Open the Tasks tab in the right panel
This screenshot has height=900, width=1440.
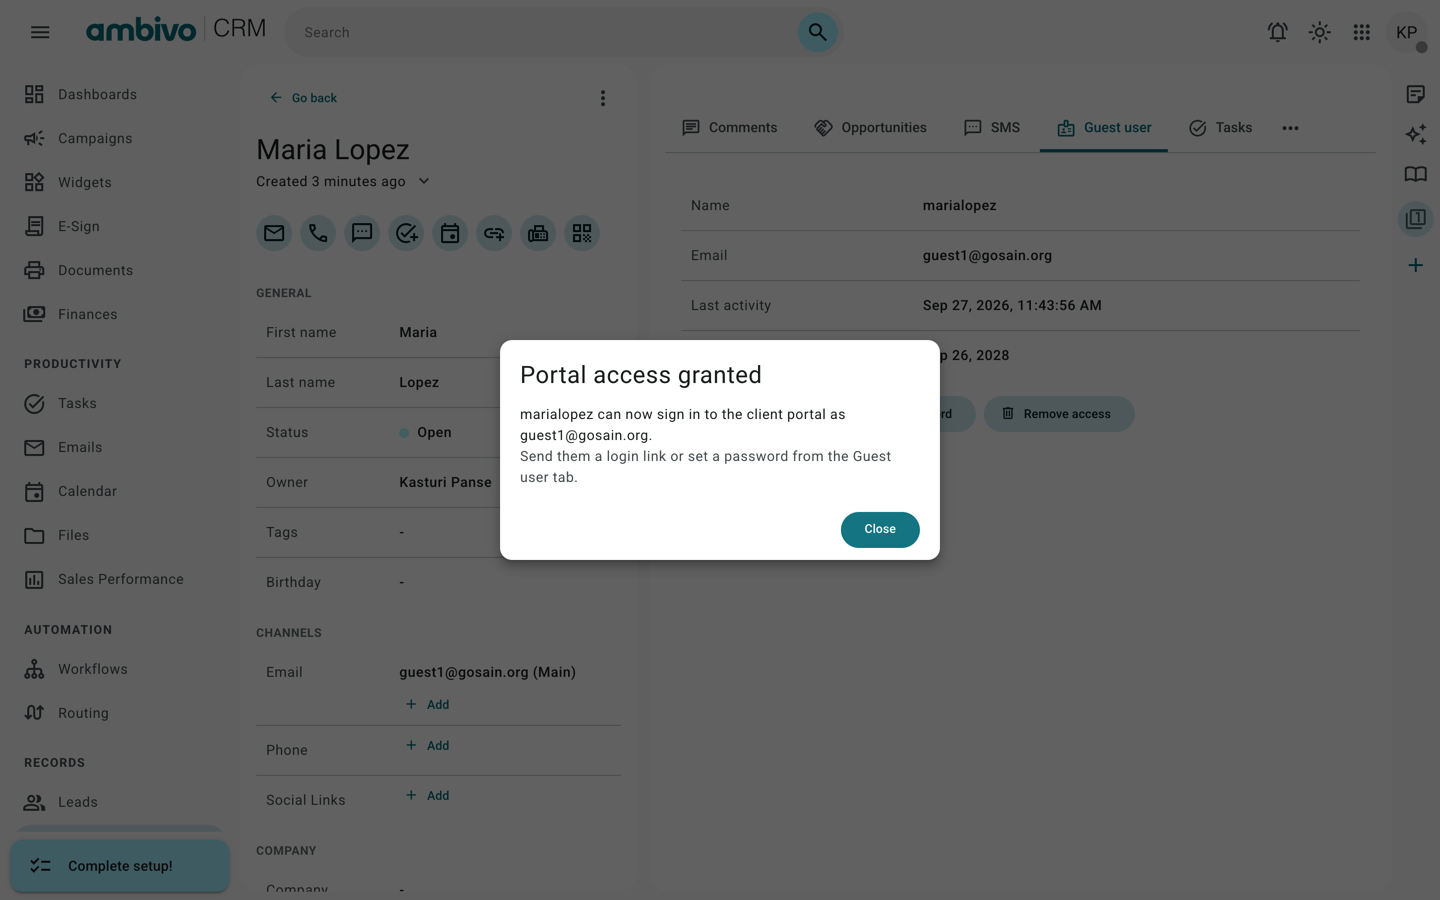click(x=1220, y=128)
